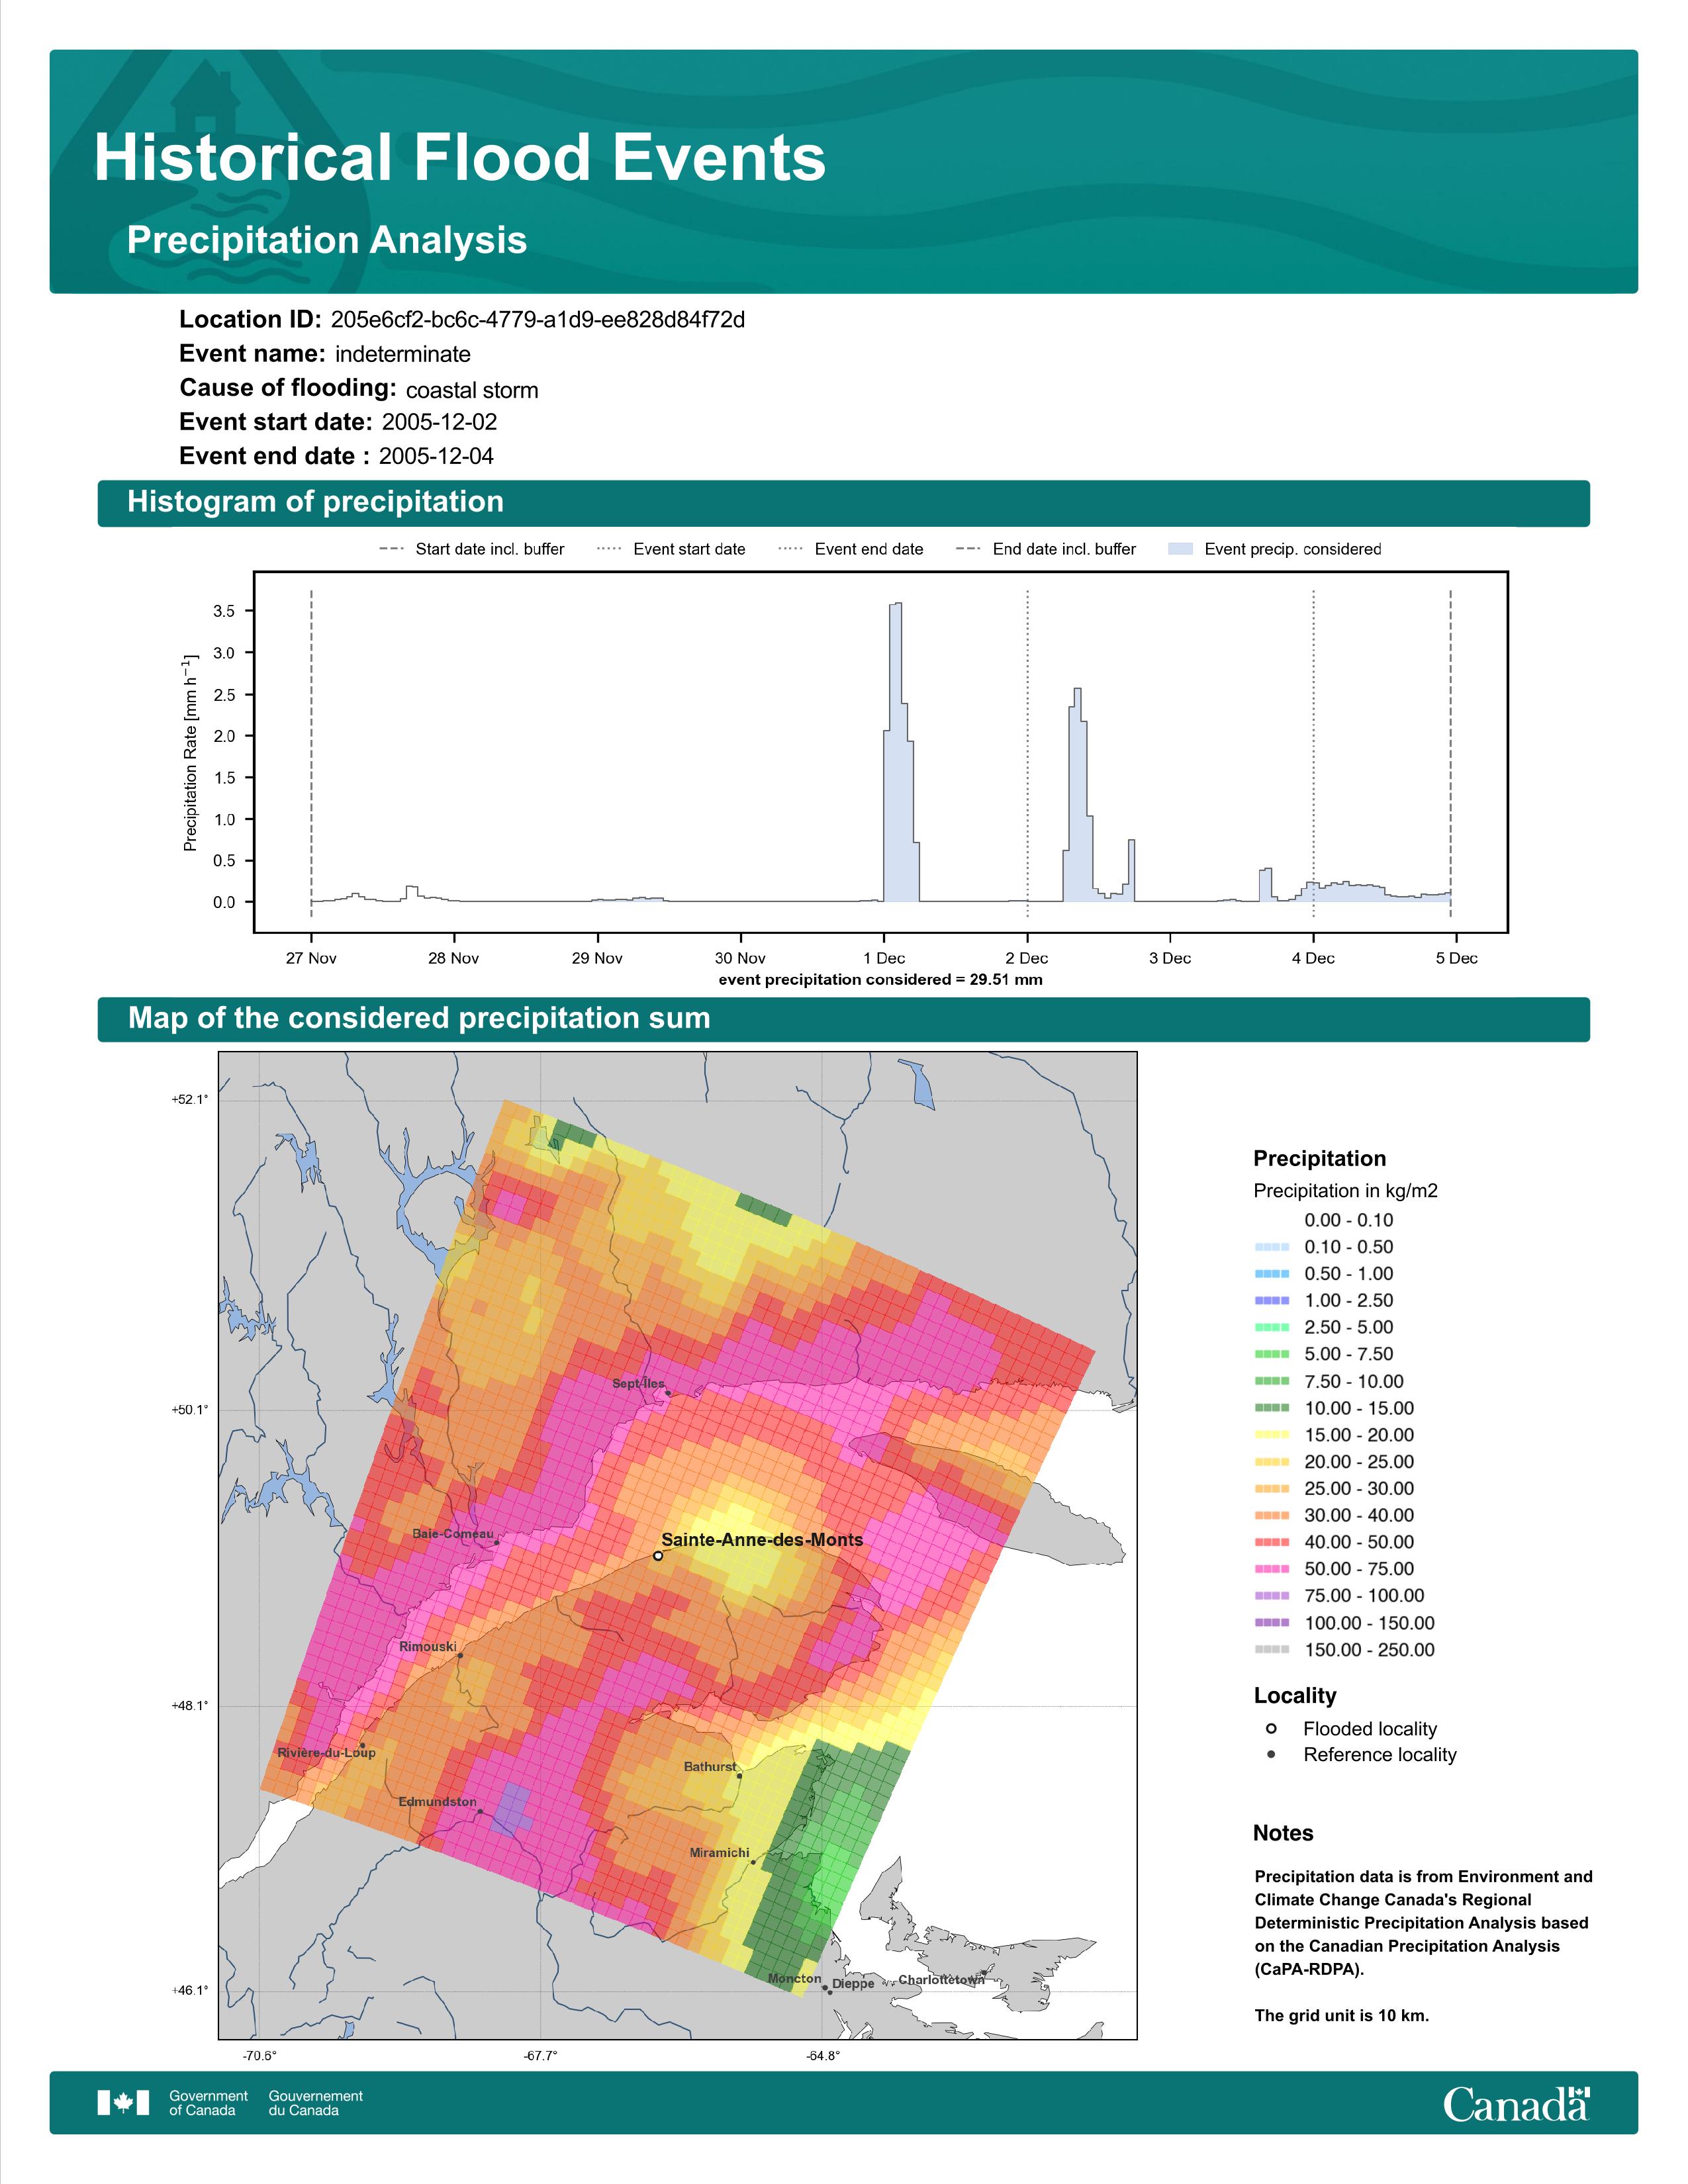Click the Event name value indeterminate

pos(403,354)
